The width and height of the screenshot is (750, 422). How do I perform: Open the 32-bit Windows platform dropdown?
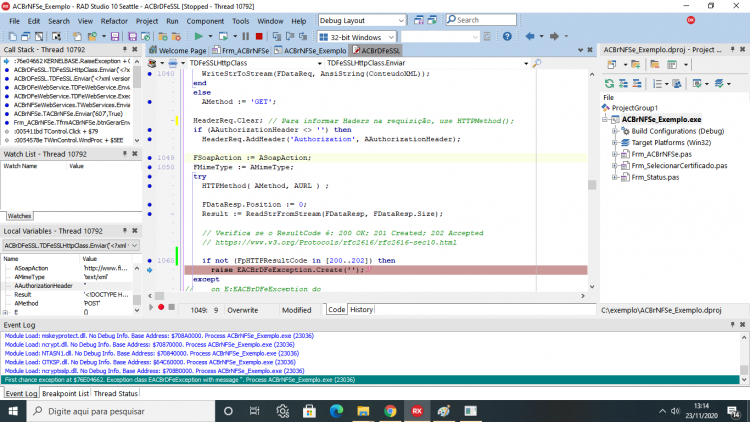click(x=391, y=37)
